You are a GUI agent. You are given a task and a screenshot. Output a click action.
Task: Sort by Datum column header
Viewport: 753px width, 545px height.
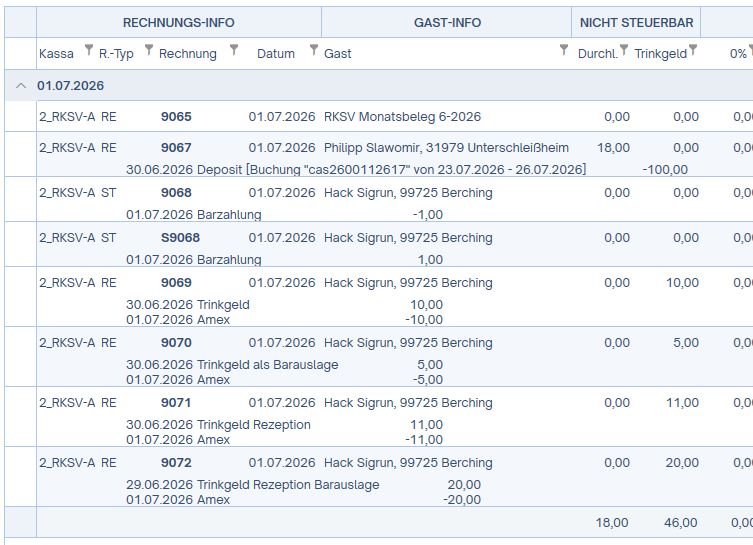[x=276, y=54]
